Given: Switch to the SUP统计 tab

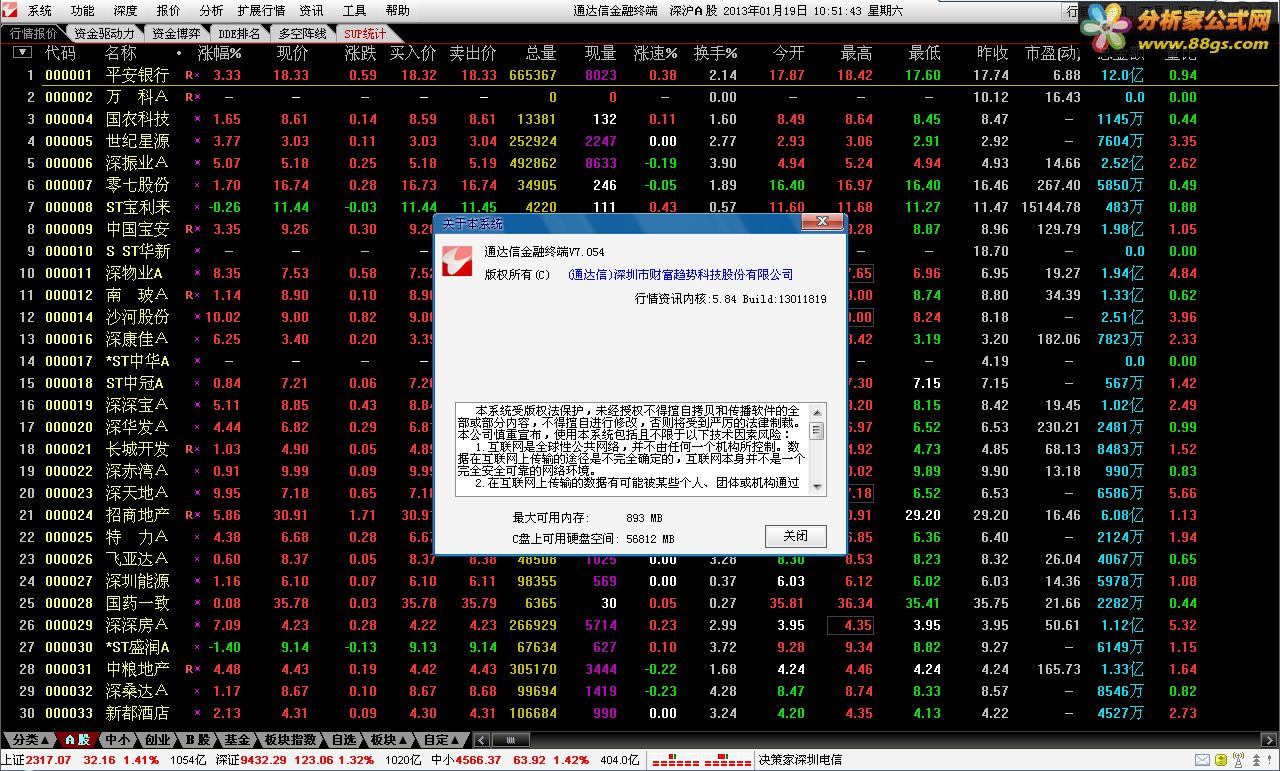Looking at the screenshot, I should (x=365, y=33).
